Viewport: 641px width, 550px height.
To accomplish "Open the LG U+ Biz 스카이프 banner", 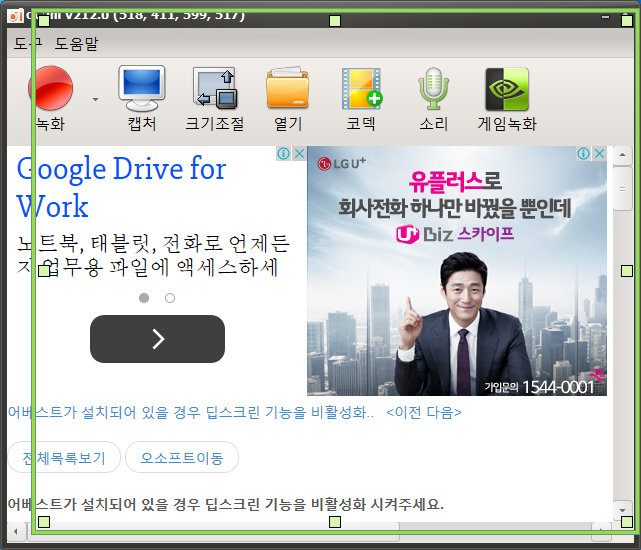I will pos(457,271).
